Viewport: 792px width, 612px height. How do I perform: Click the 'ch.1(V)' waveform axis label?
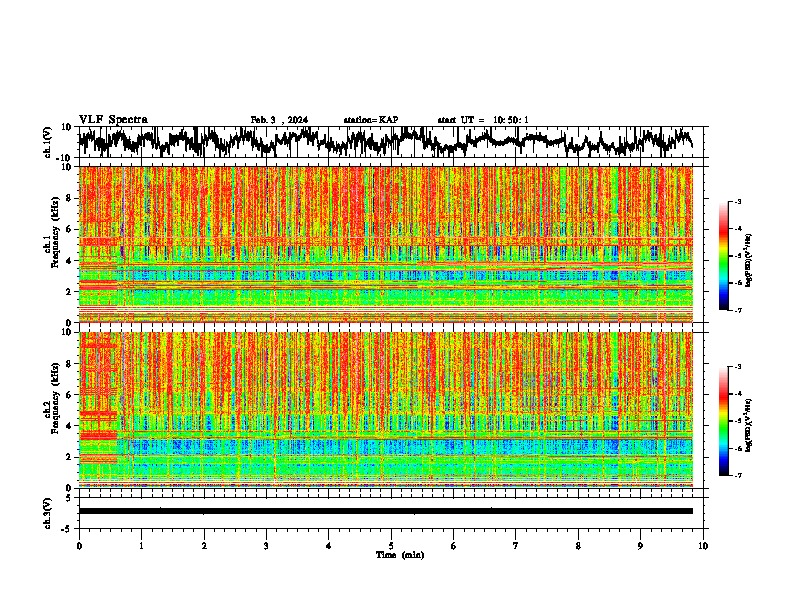48,142
